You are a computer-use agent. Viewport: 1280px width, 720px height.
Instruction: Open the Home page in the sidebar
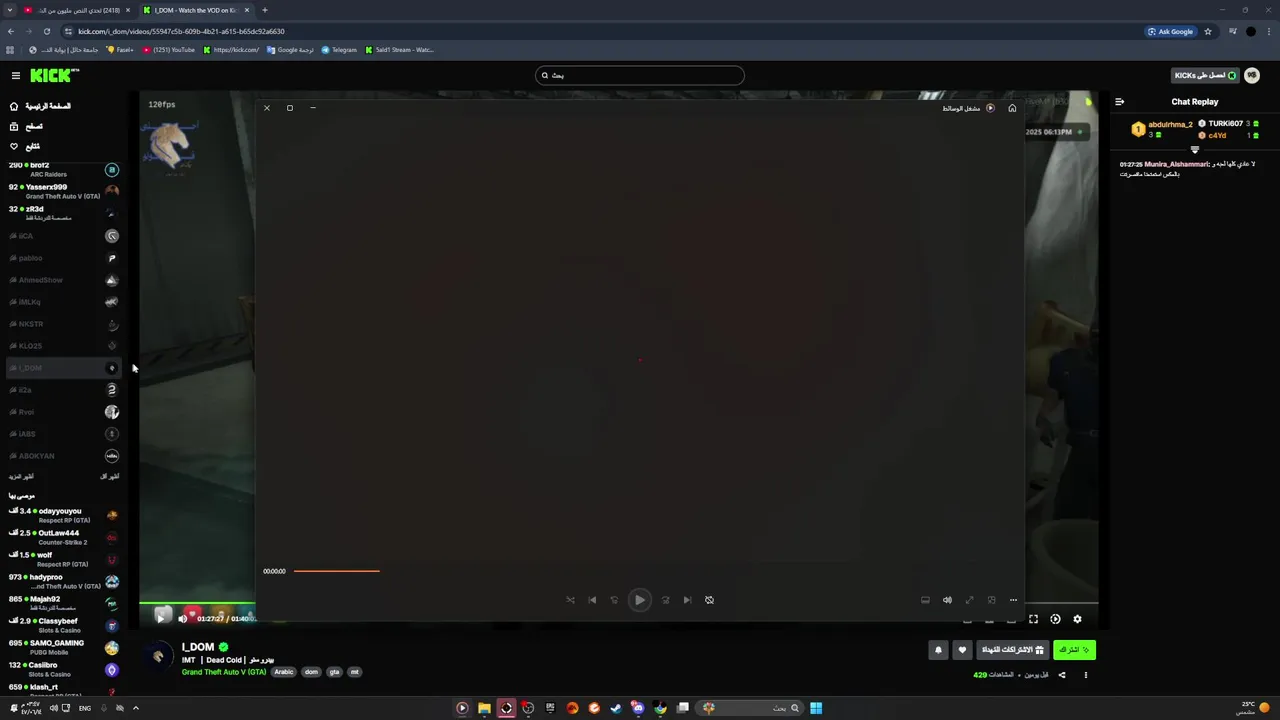pos(40,106)
